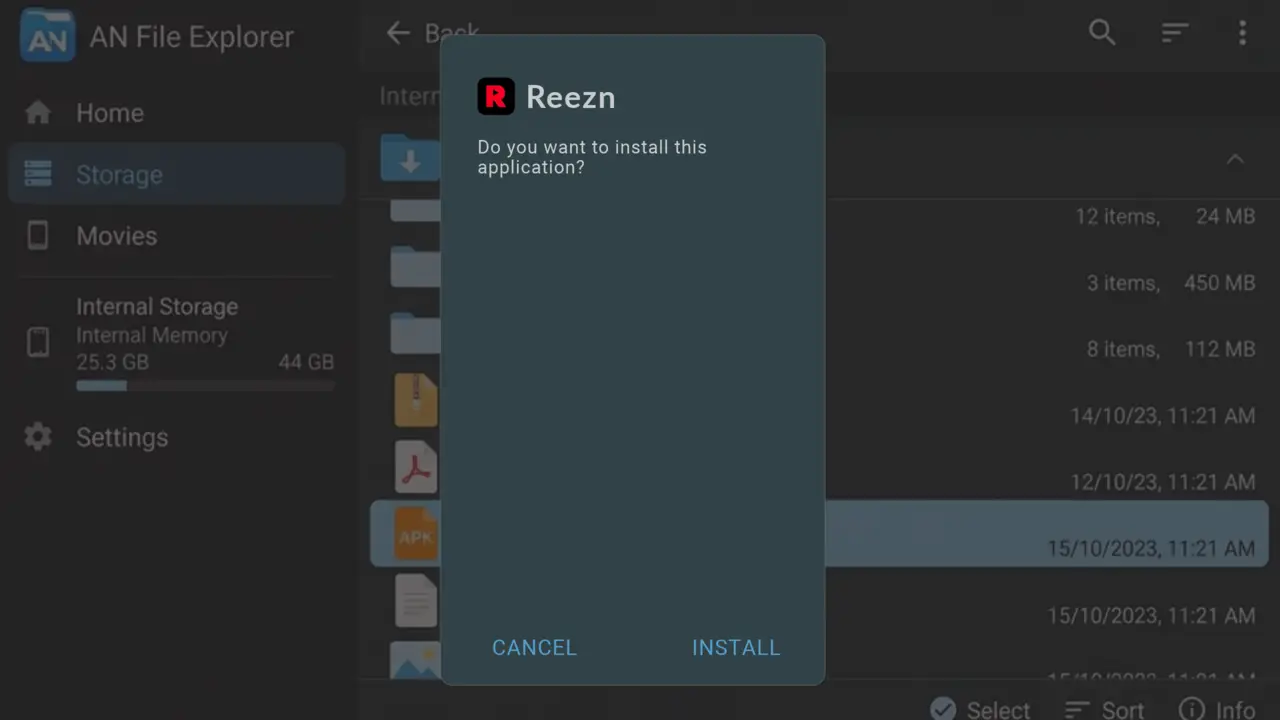Dismiss dialog with CANCEL
Screen dimensions: 1280x720
tap(534, 647)
